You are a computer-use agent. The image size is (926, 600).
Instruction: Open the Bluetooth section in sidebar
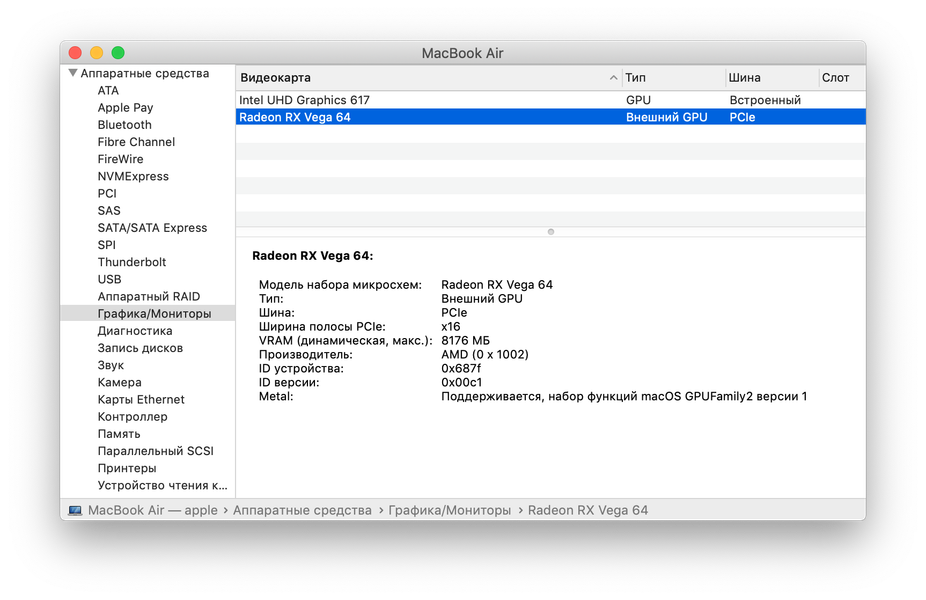click(125, 125)
